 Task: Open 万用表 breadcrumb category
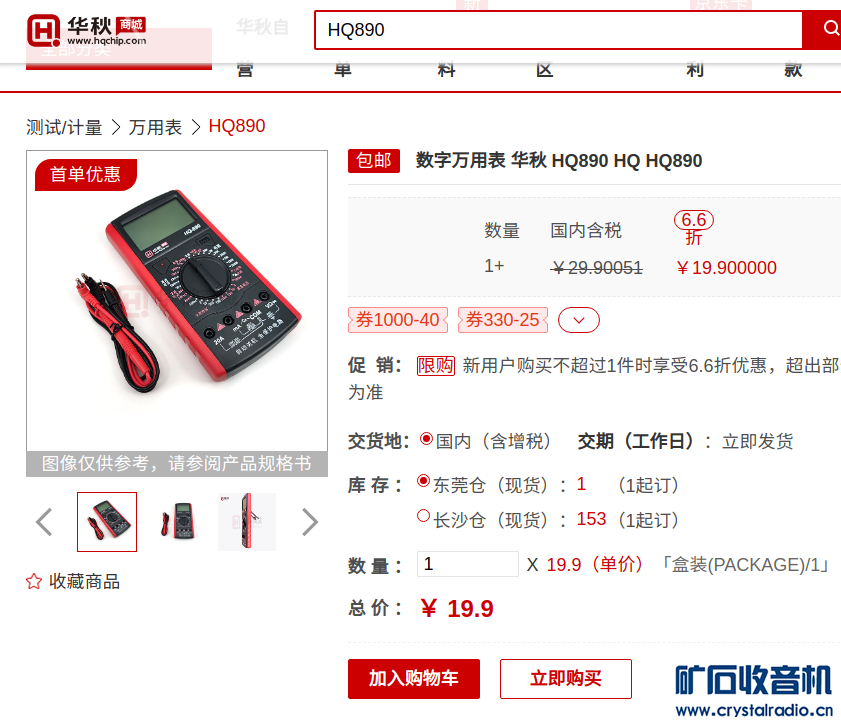click(156, 127)
